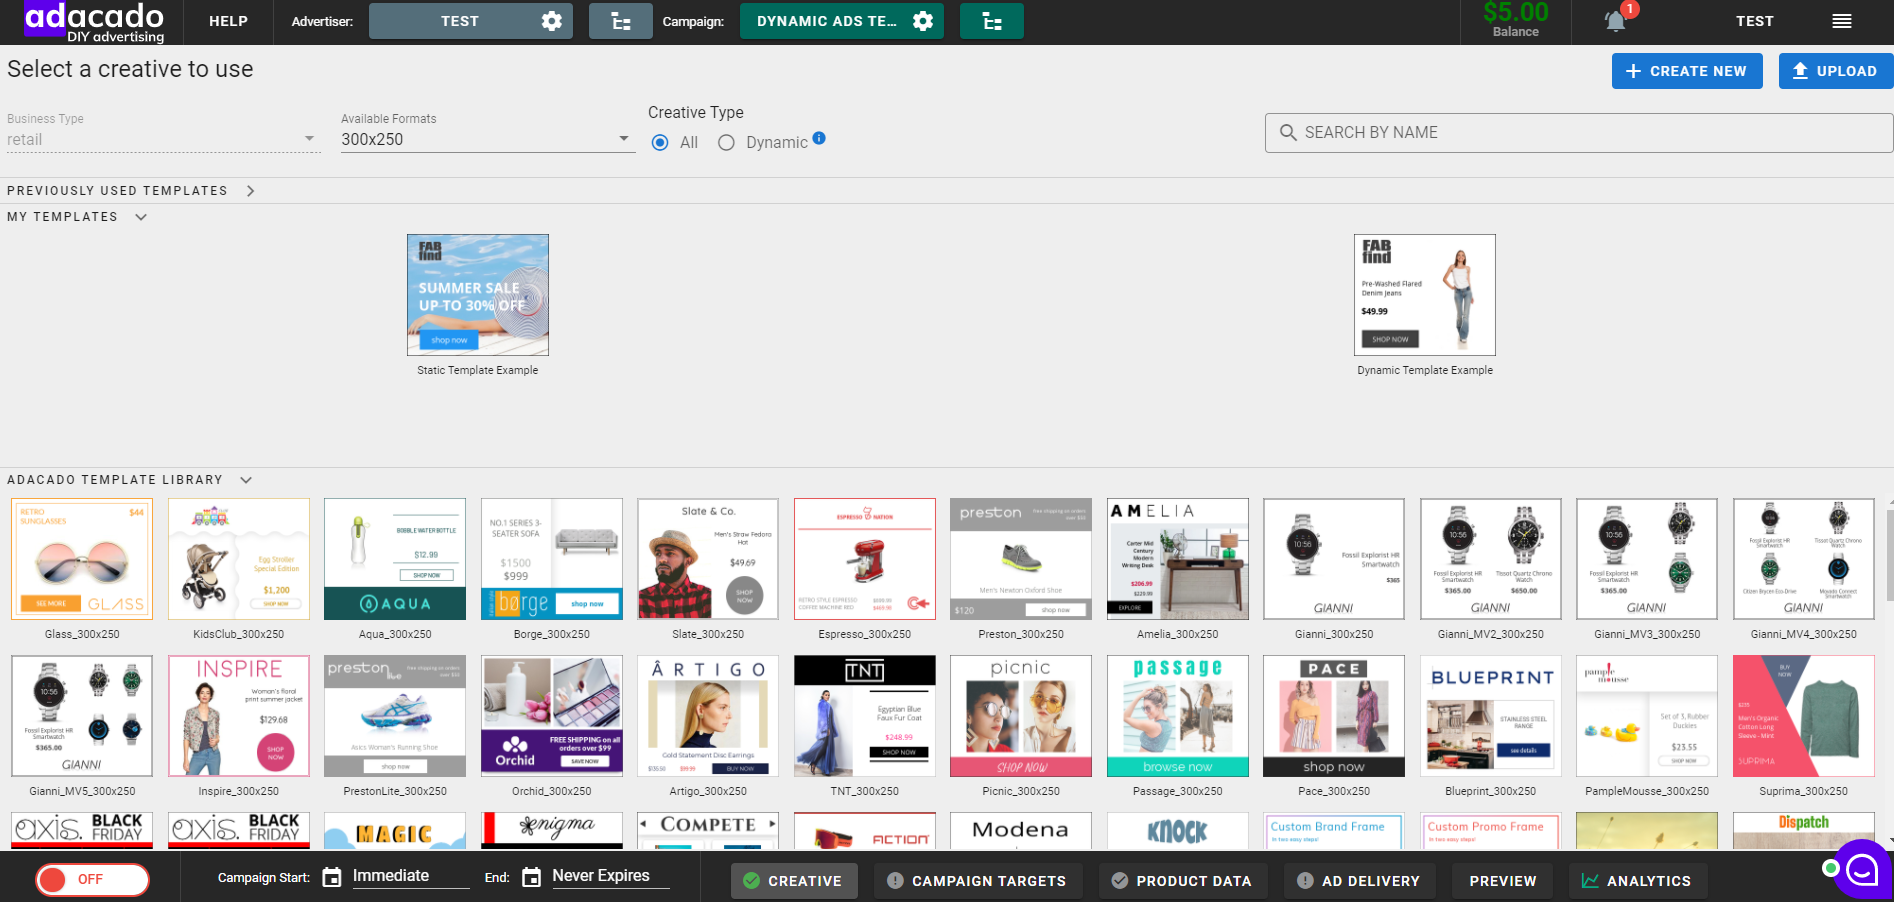Choose the Passage_300x250 template

(x=1178, y=716)
